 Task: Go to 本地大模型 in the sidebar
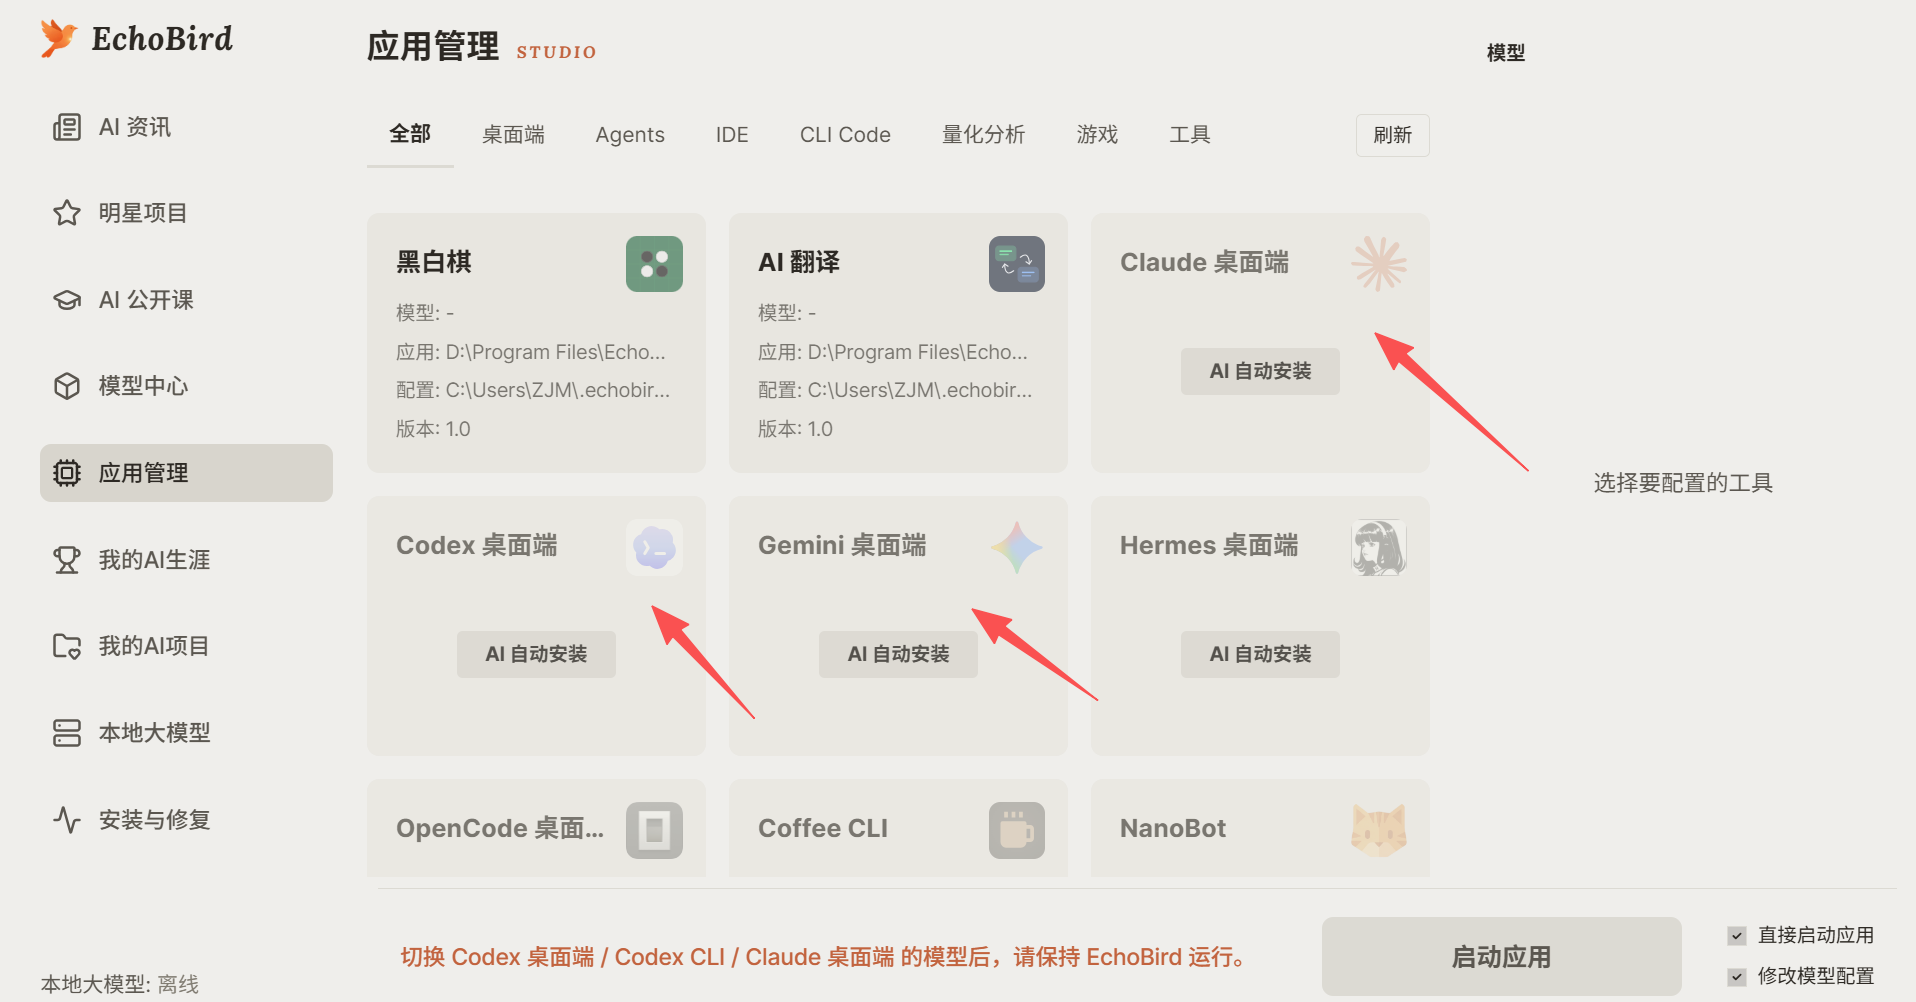pyautogui.click(x=186, y=733)
